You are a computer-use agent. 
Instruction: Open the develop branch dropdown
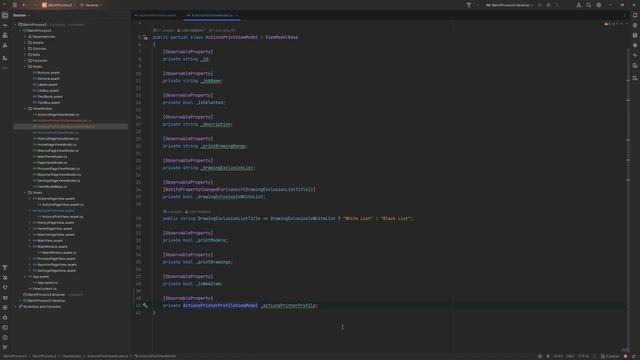click(x=91, y=5)
